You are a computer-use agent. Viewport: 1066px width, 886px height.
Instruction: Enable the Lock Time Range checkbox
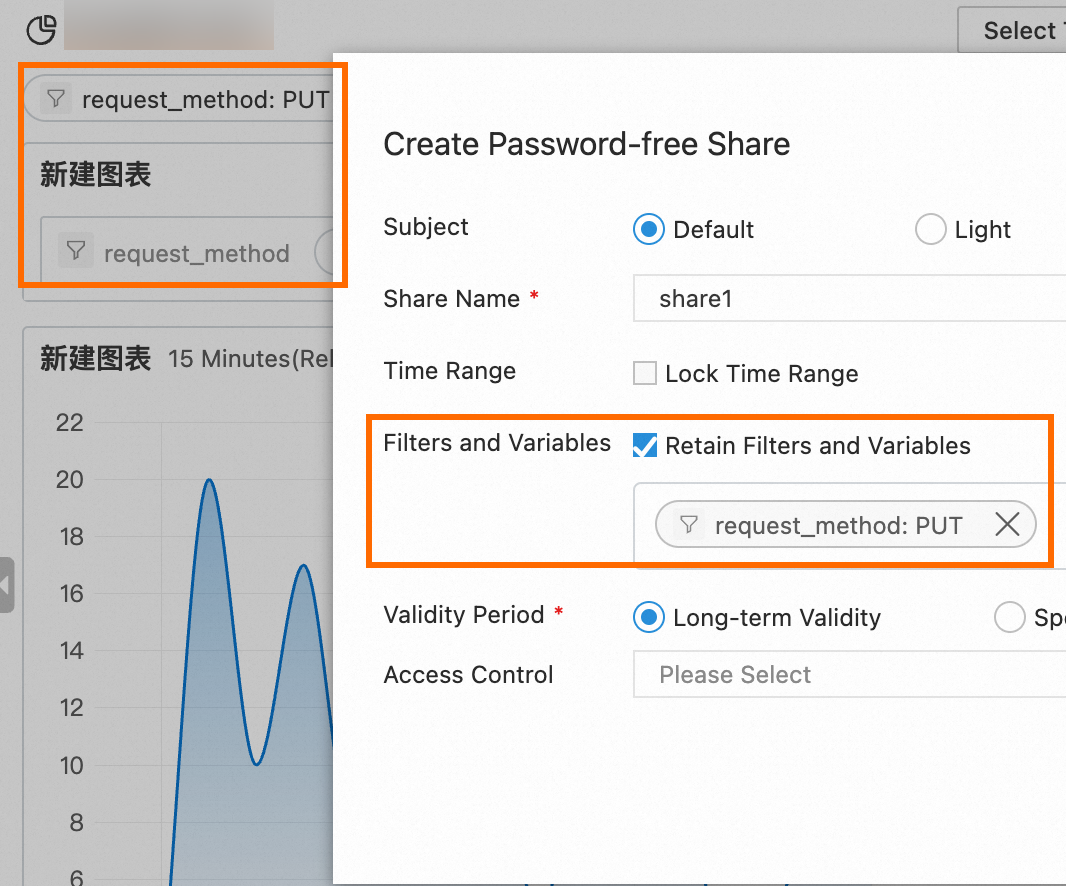tap(644, 373)
